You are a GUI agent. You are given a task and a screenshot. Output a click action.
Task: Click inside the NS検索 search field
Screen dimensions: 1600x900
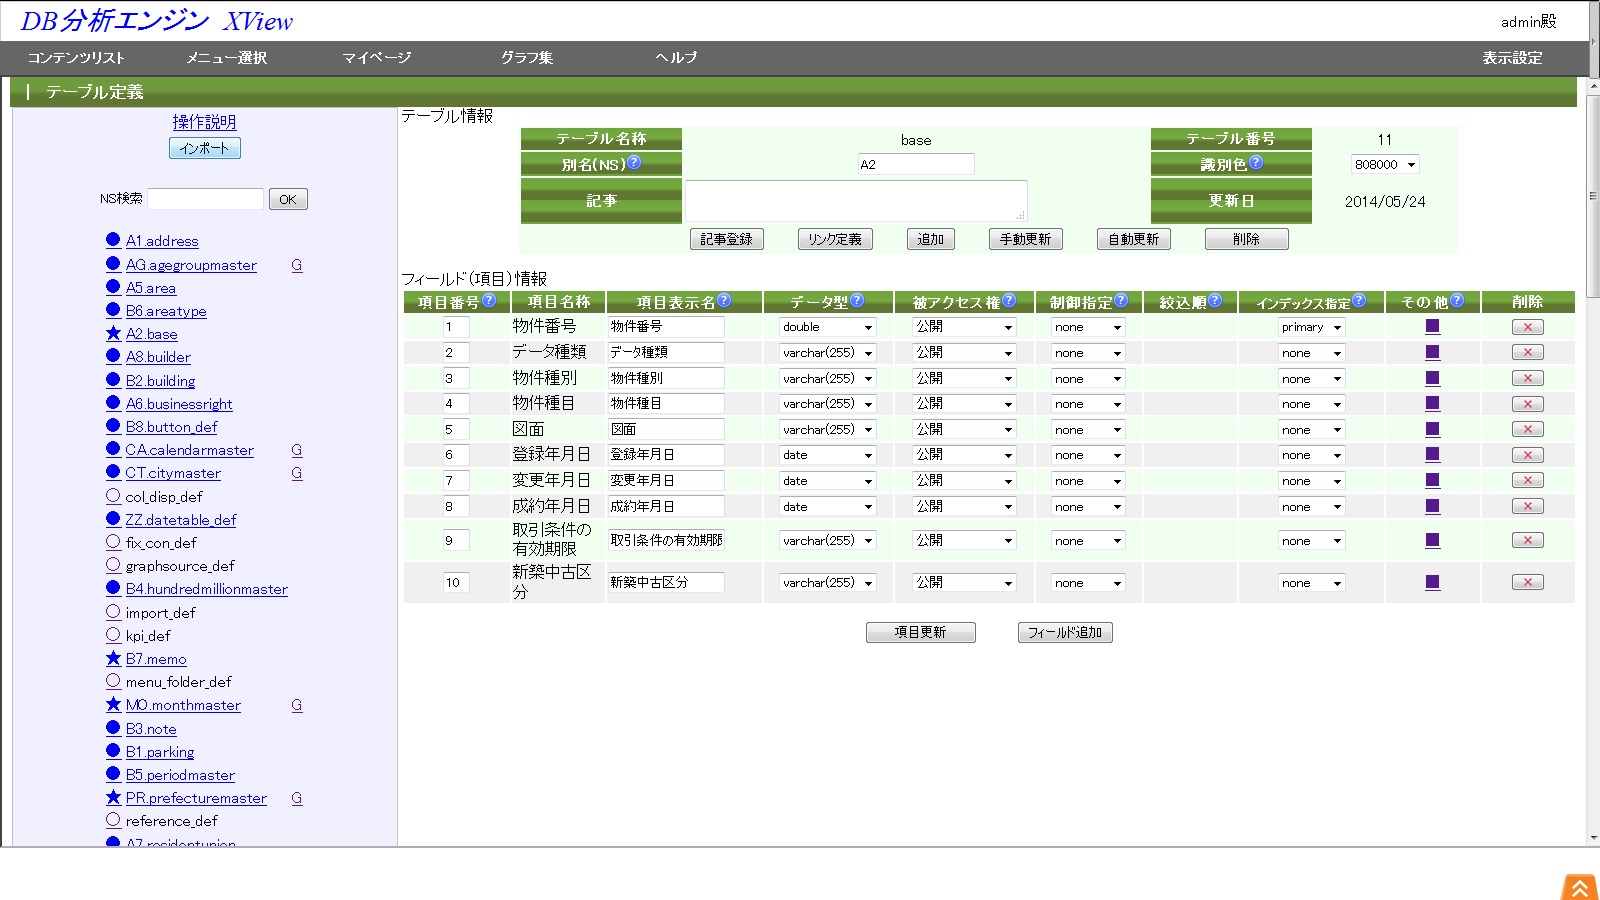[x=207, y=198]
